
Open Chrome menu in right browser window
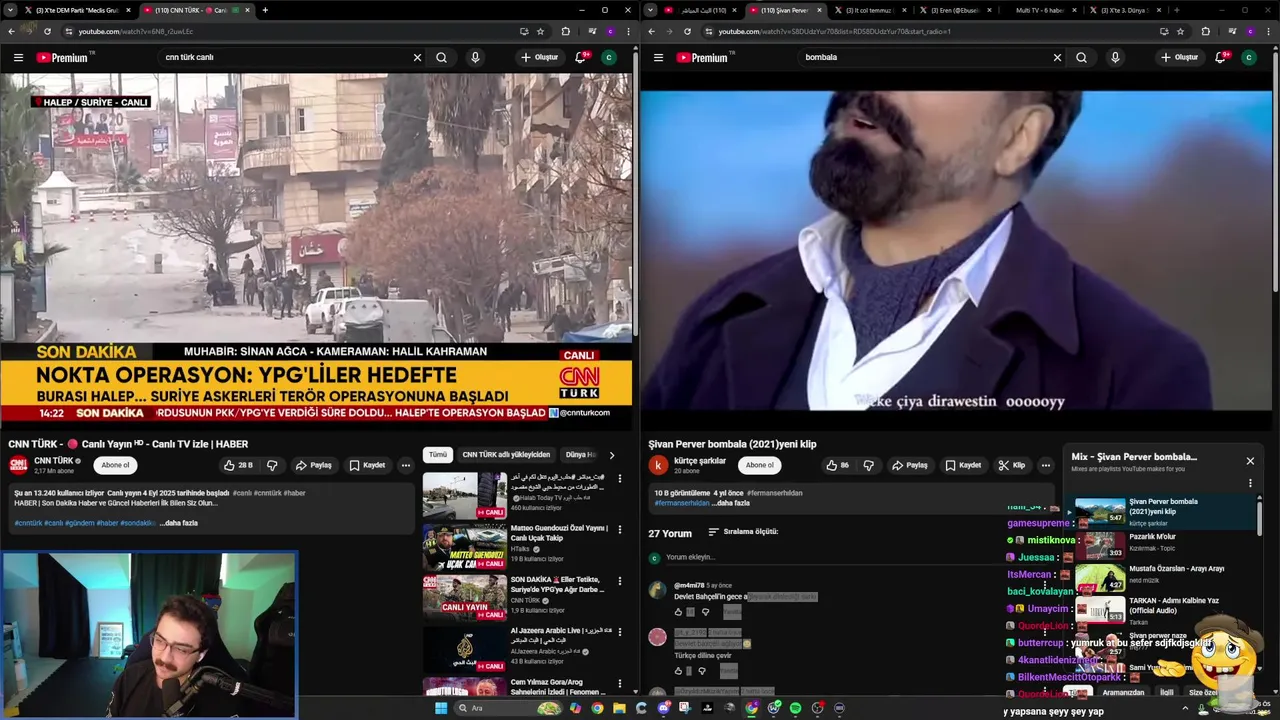tap(1268, 31)
